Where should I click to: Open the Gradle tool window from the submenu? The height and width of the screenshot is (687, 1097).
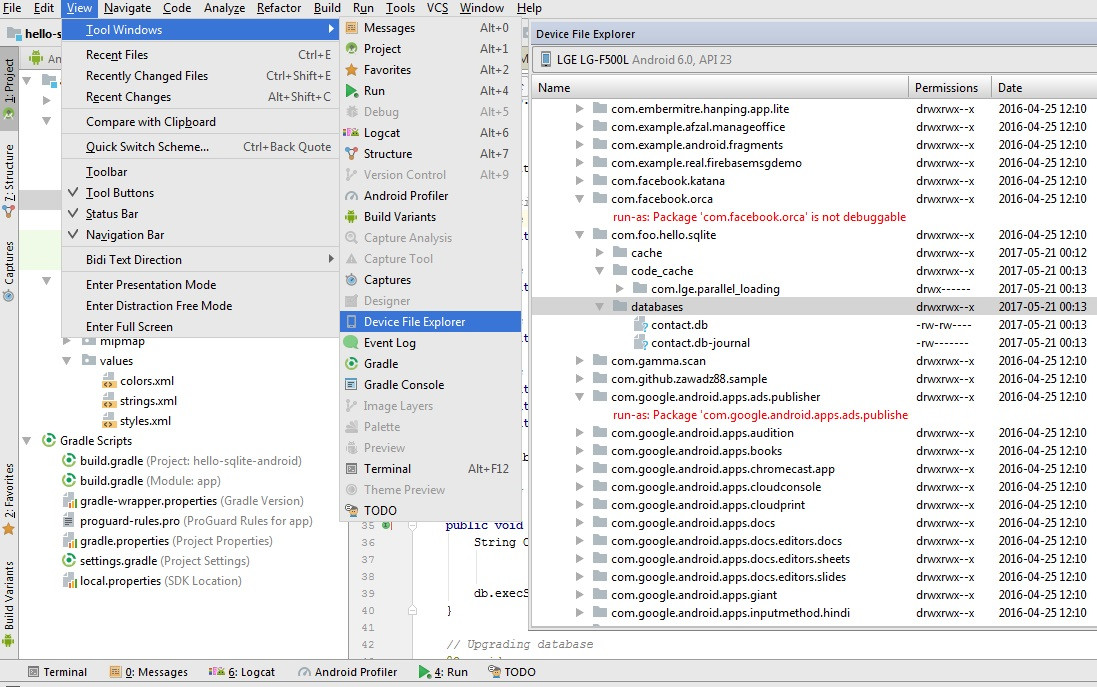381,363
